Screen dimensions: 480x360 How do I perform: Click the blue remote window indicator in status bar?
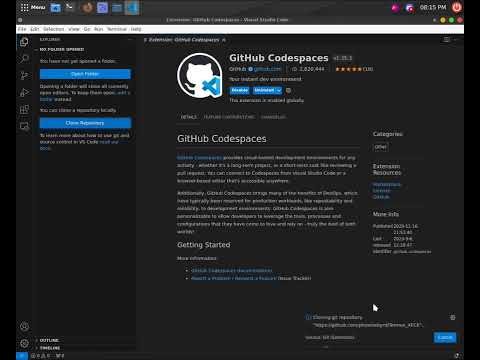tap(22, 356)
